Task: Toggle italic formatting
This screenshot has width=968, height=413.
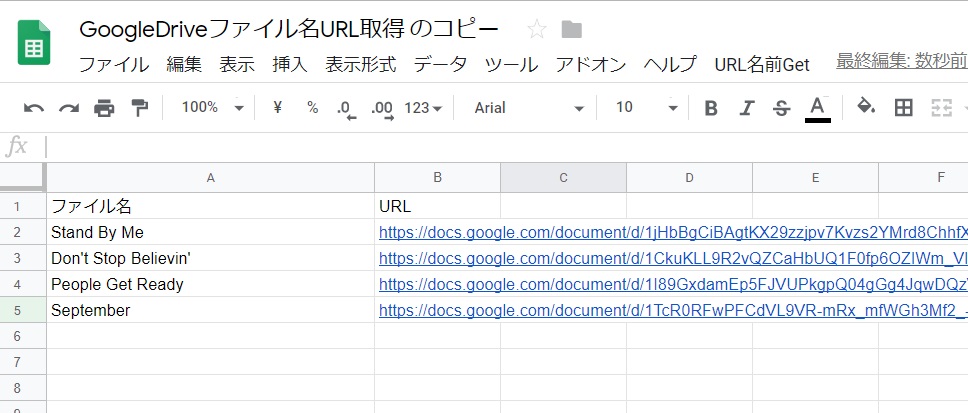Action: [746, 109]
